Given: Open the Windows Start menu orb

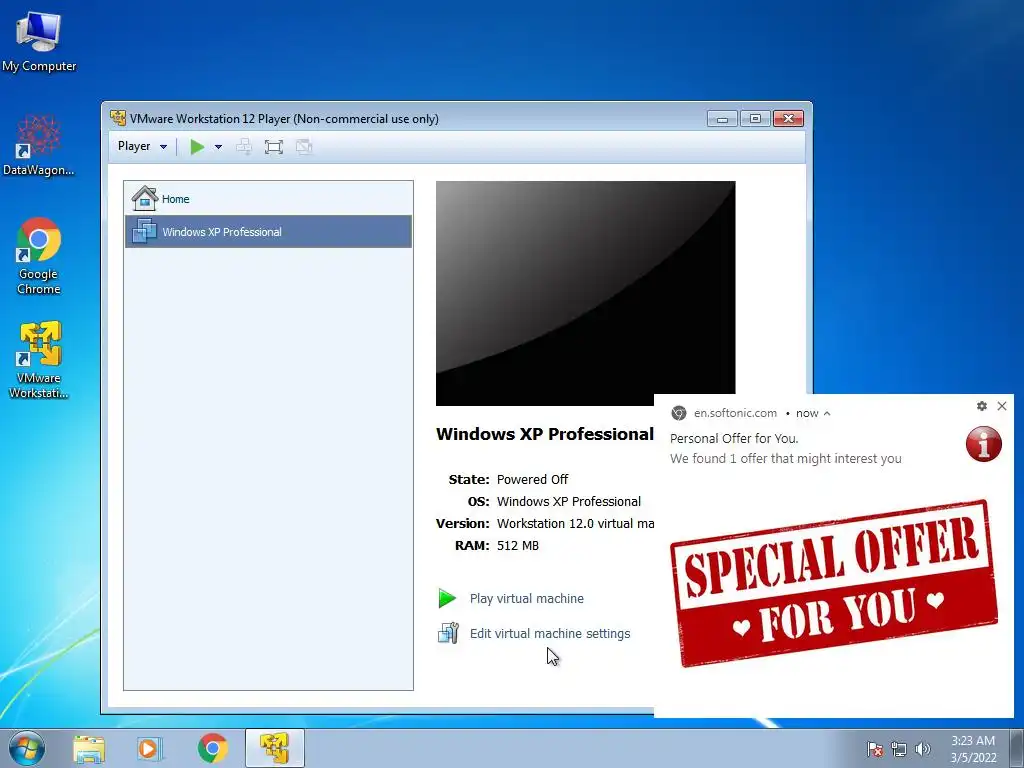Looking at the screenshot, I should click(26, 748).
